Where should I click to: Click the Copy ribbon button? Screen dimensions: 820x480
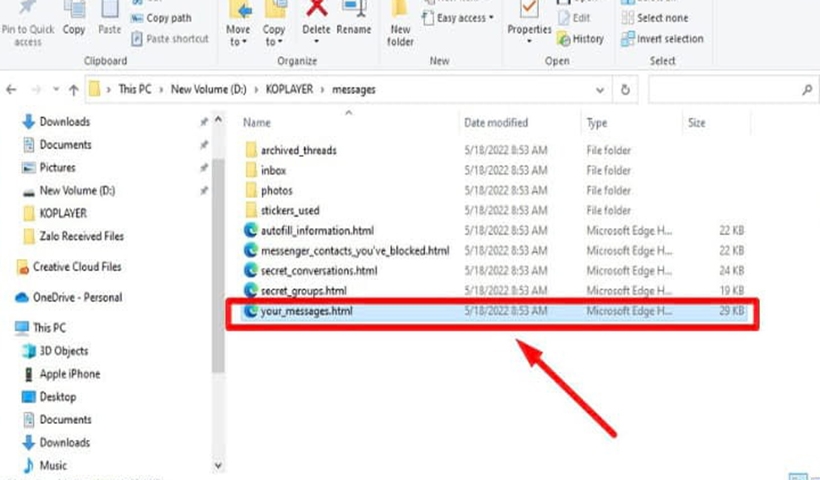(74, 19)
